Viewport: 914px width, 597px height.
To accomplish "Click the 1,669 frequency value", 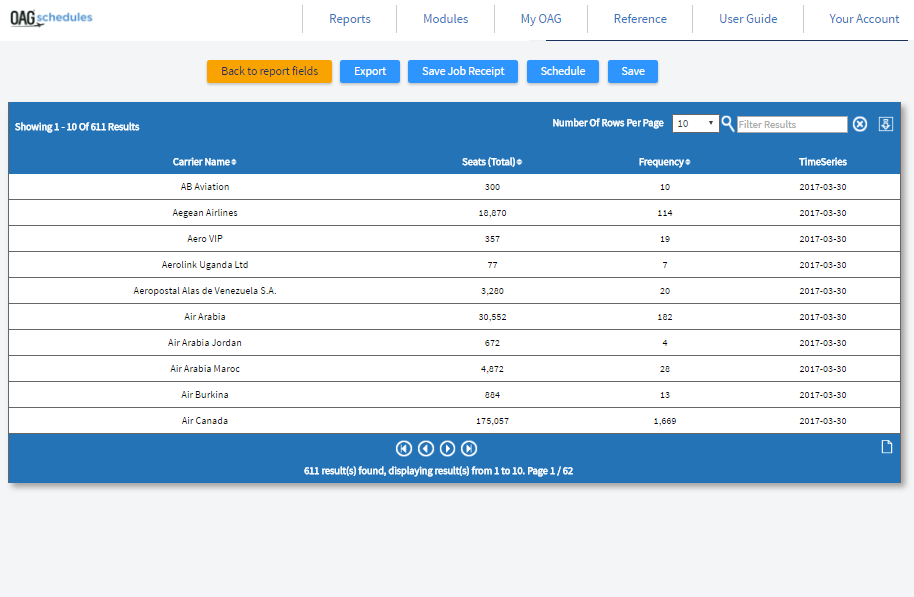I will click(665, 420).
